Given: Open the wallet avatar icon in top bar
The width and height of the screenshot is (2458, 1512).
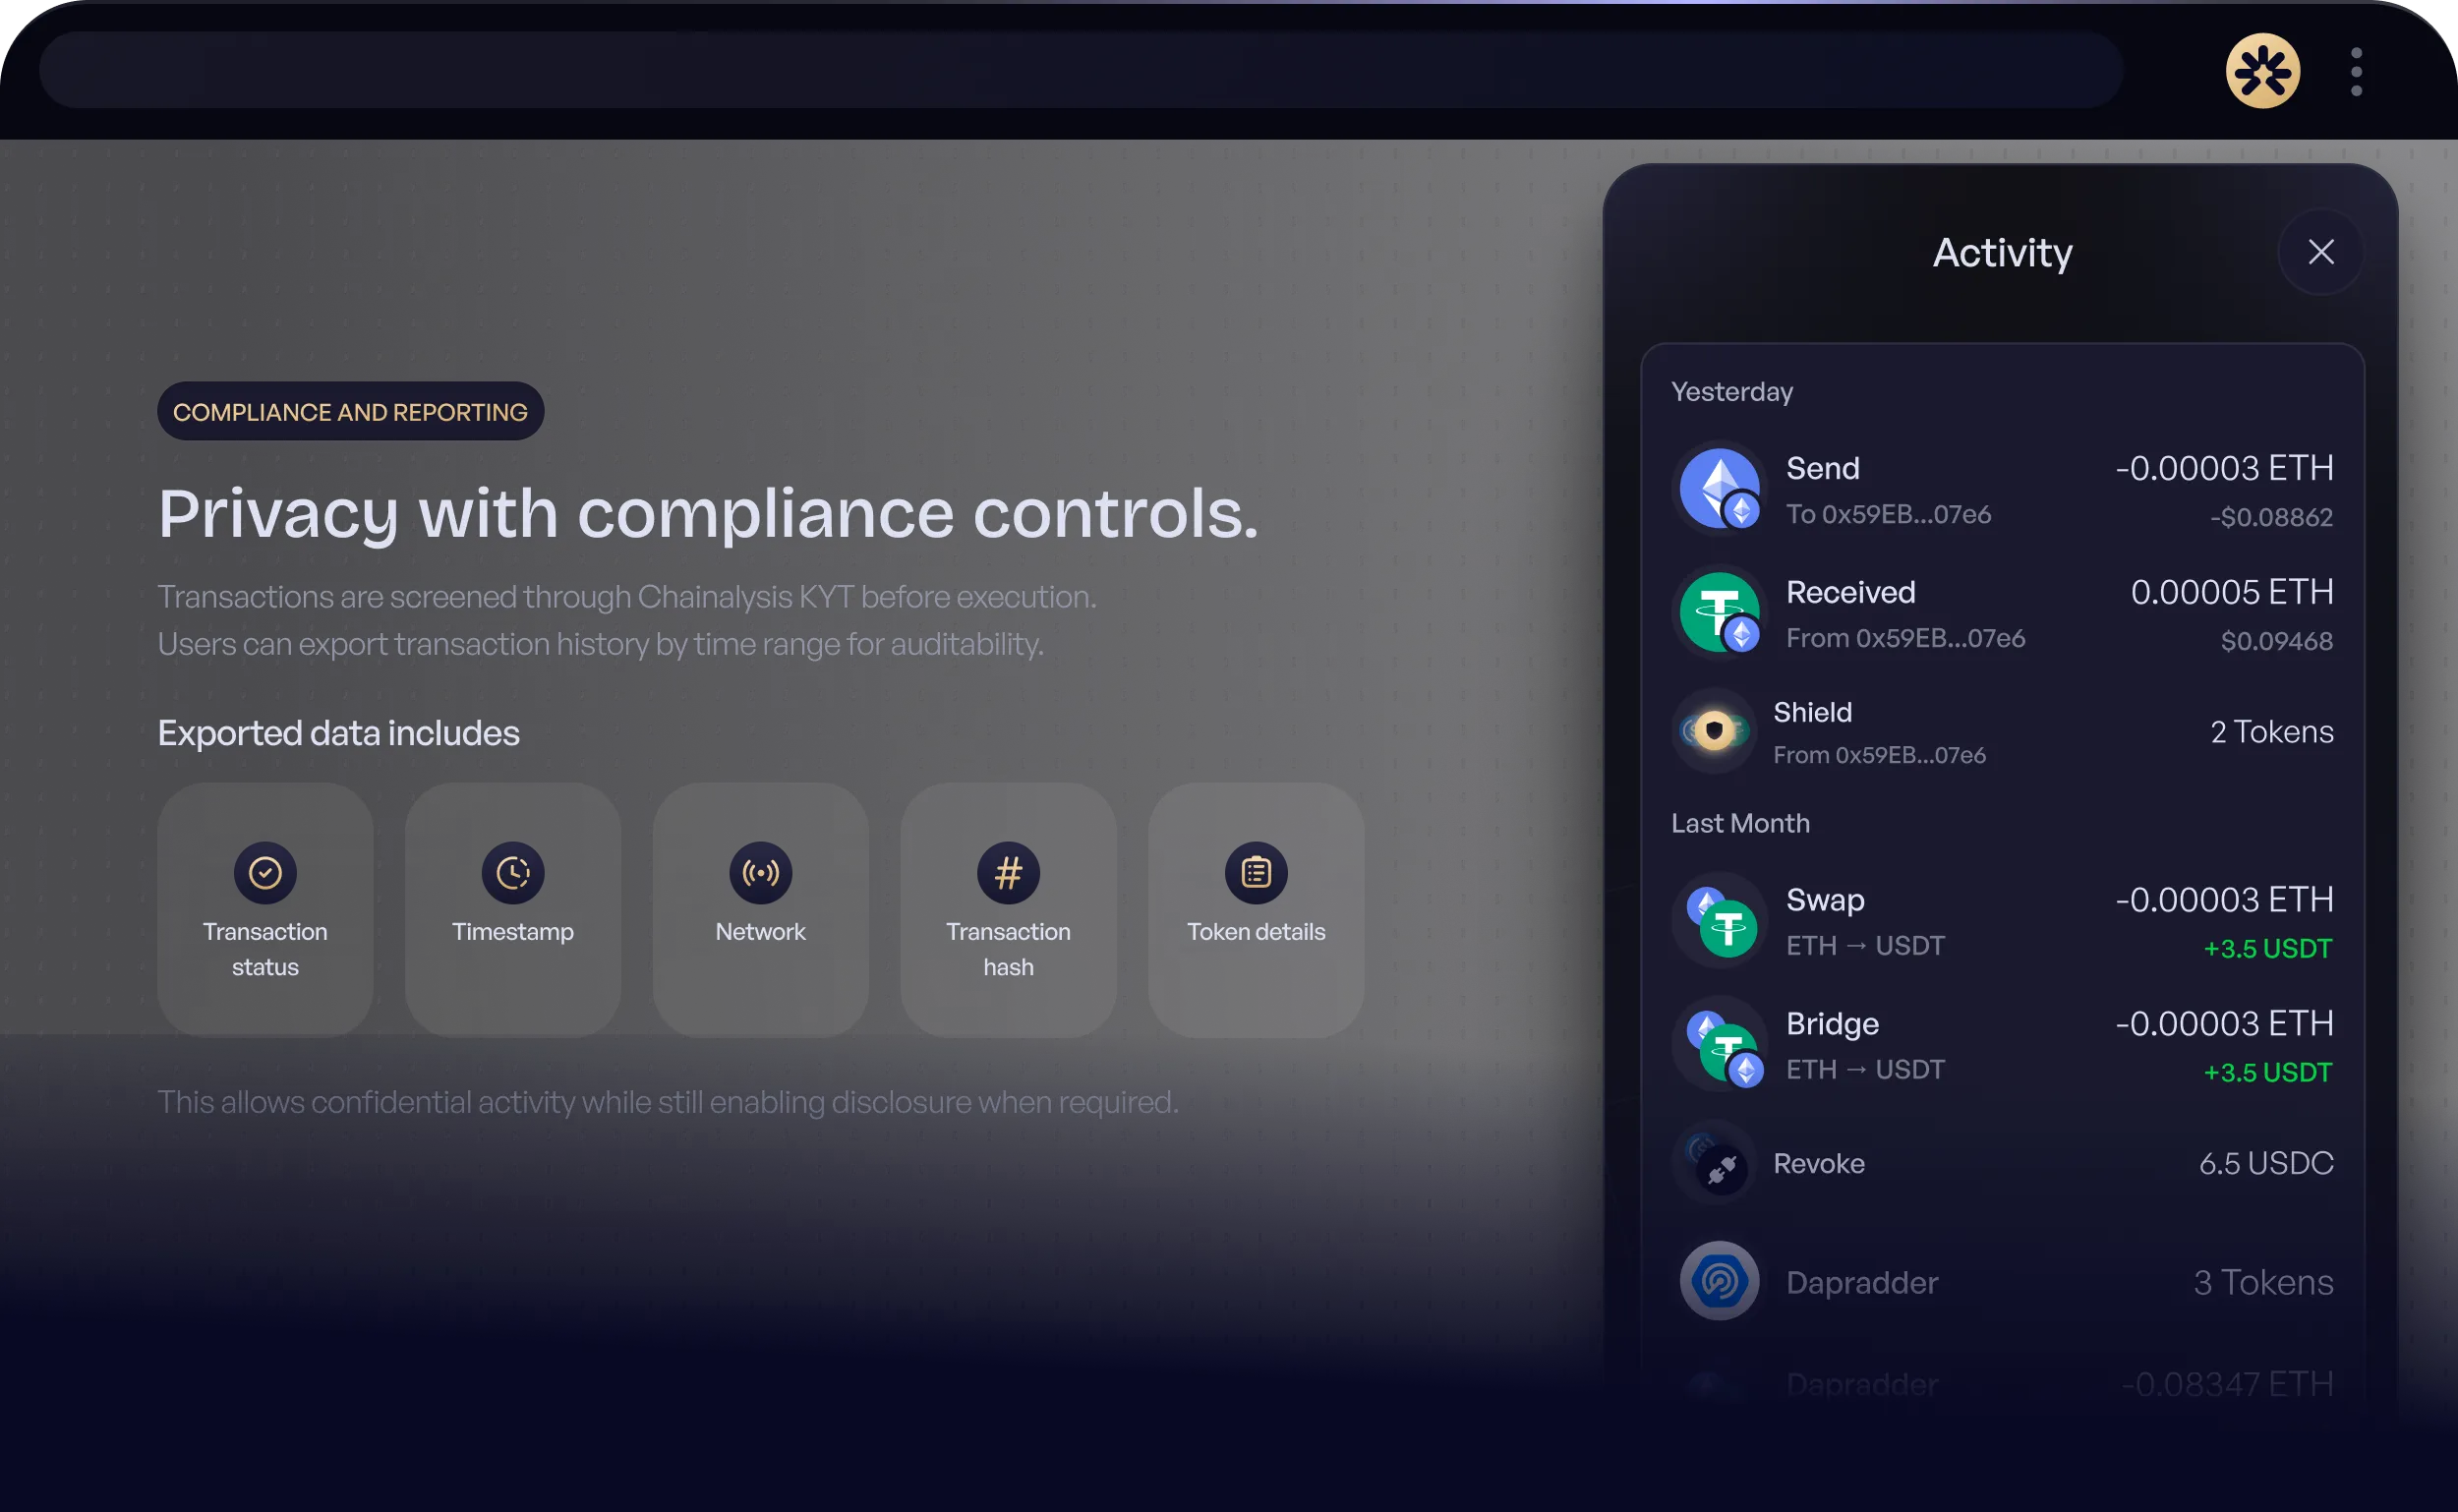Looking at the screenshot, I should coord(2262,71).
